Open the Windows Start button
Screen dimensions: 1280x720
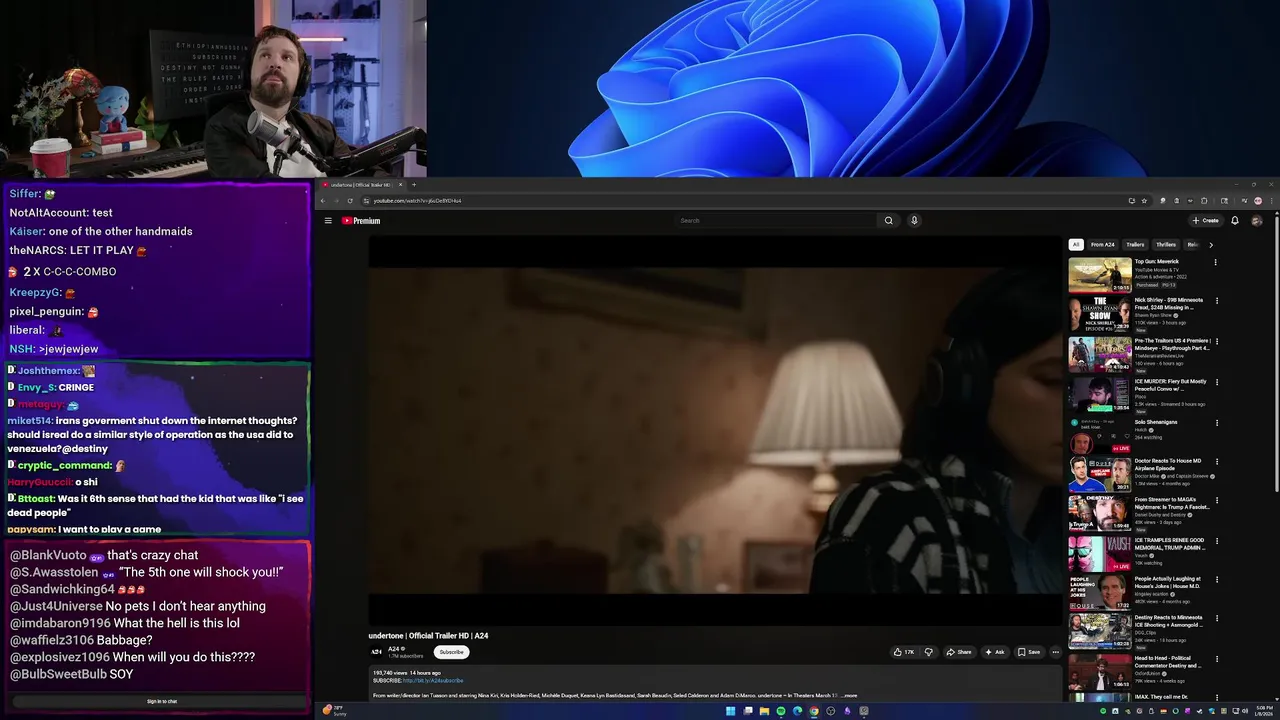[x=731, y=711]
